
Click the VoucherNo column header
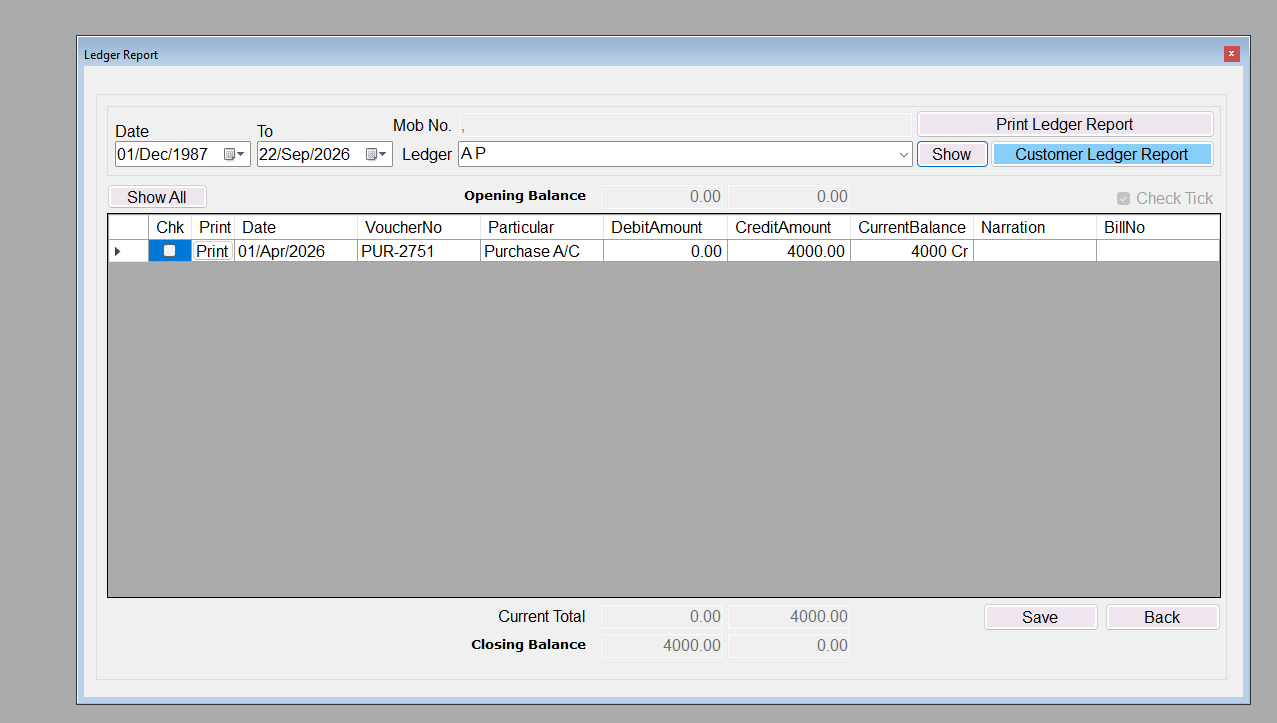(x=419, y=227)
